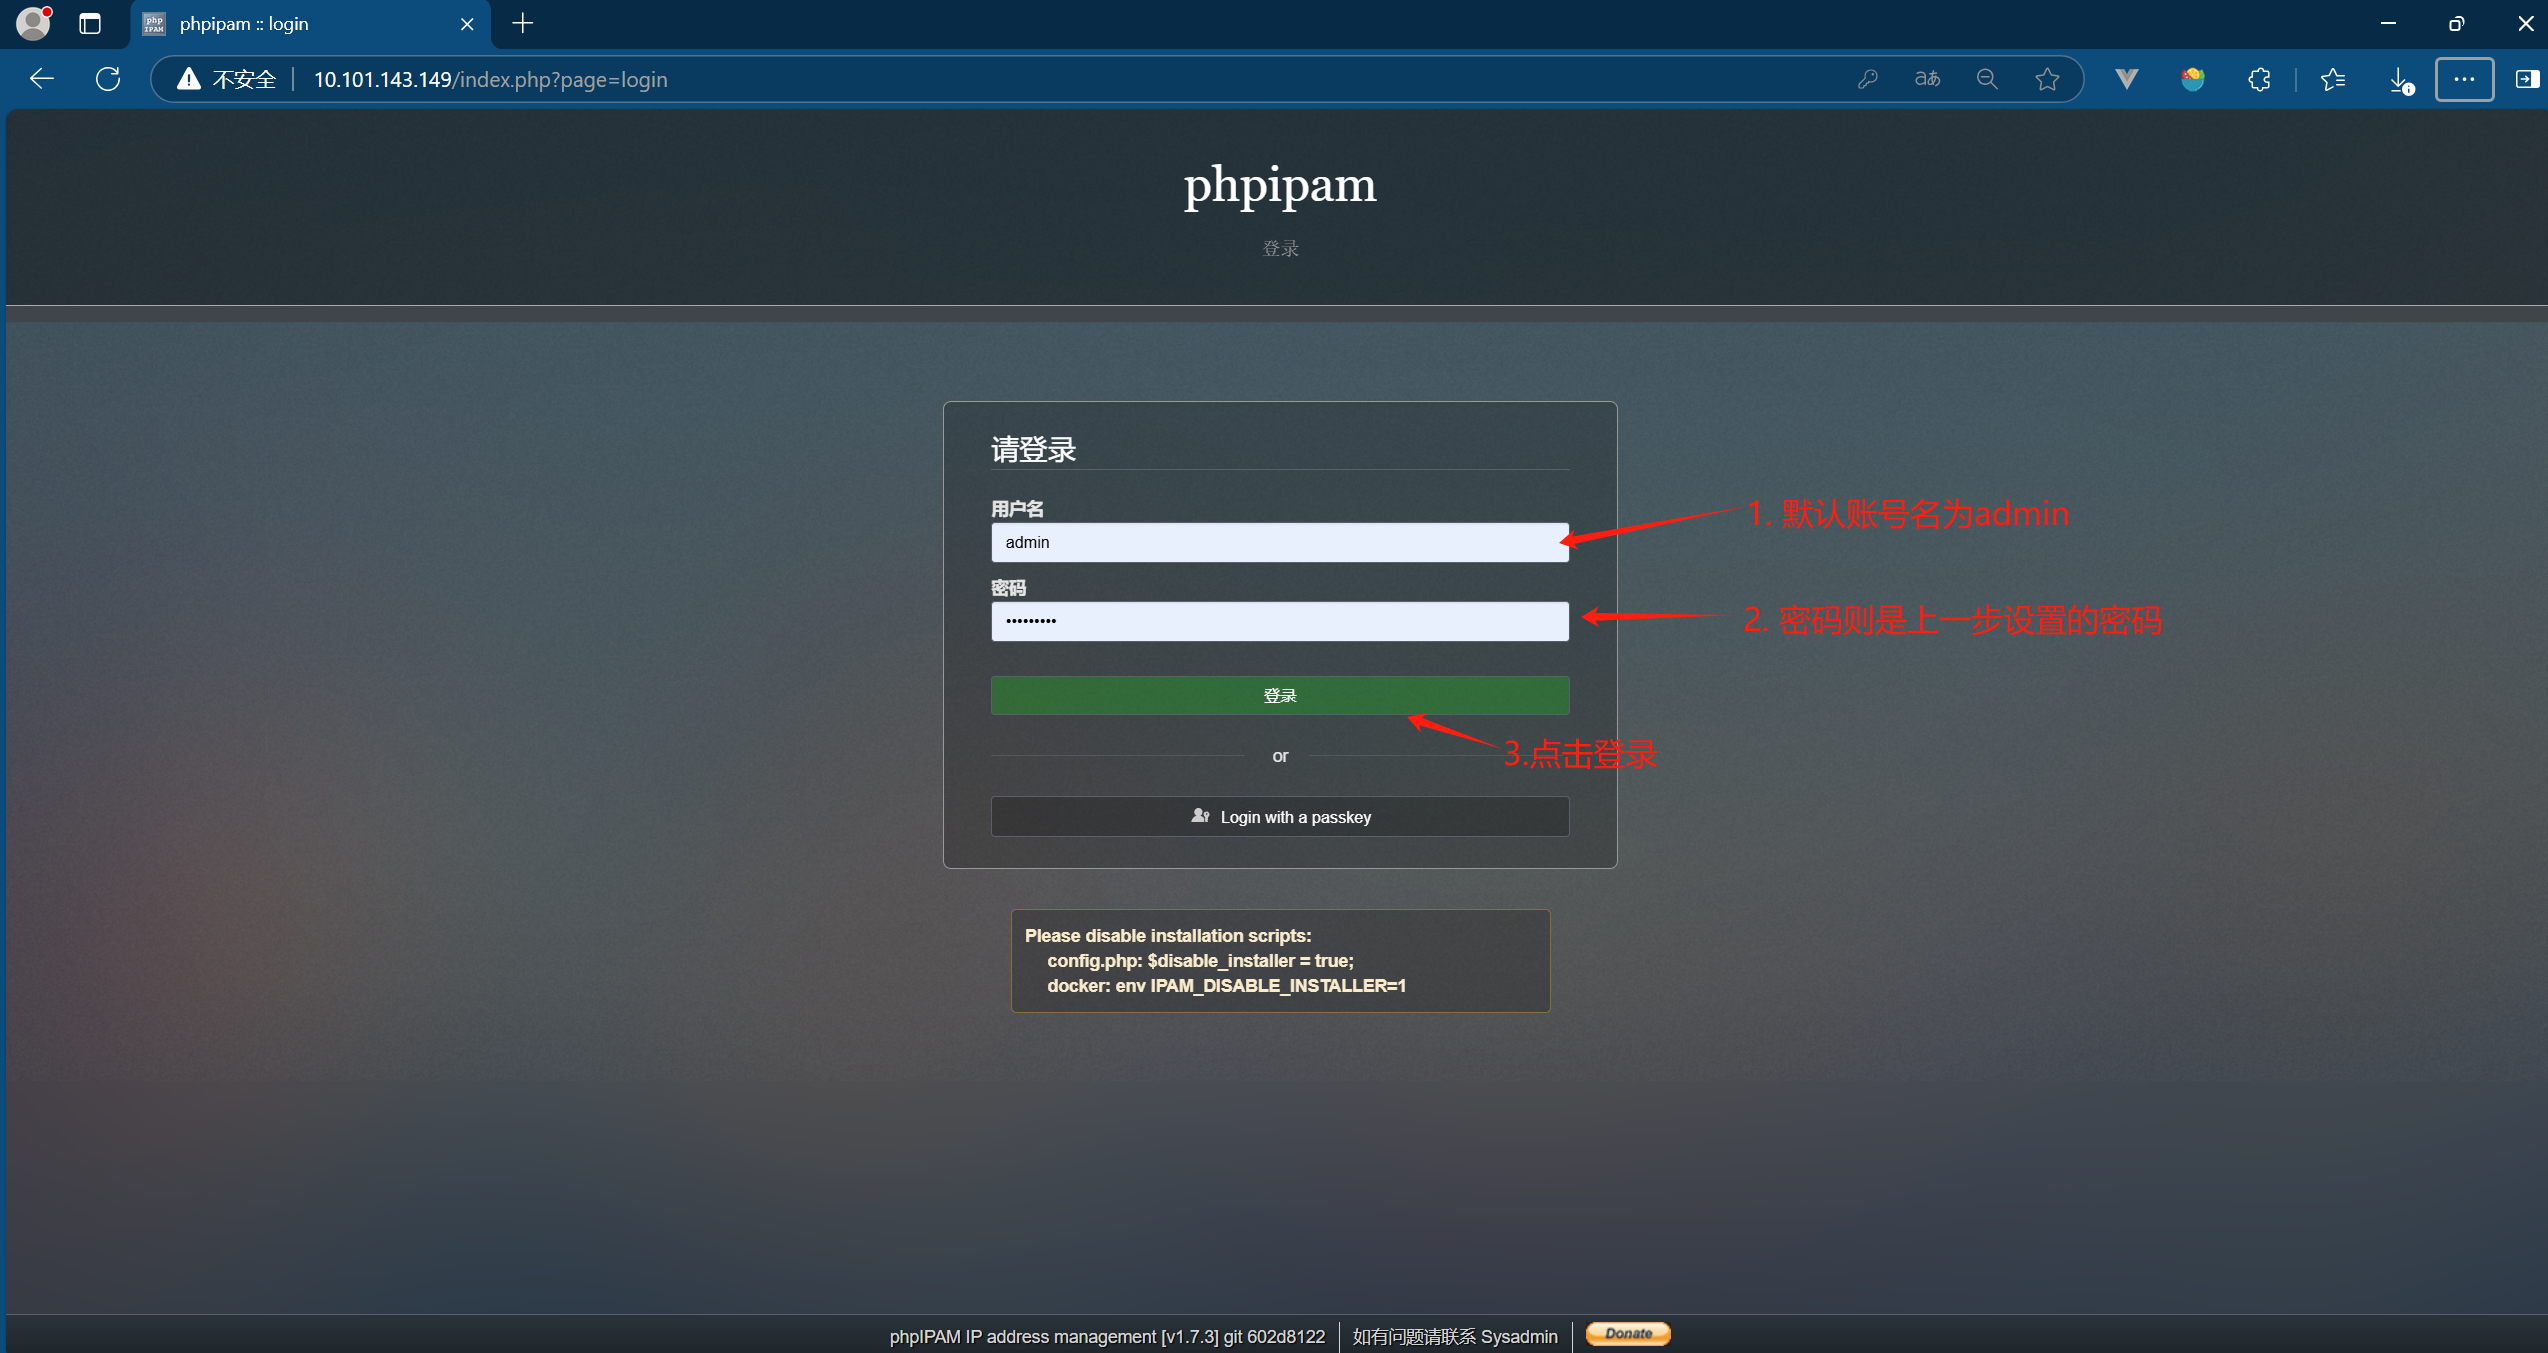Viewport: 2548px width, 1353px height.
Task: Open the split screen panel icon
Action: click(2527, 79)
